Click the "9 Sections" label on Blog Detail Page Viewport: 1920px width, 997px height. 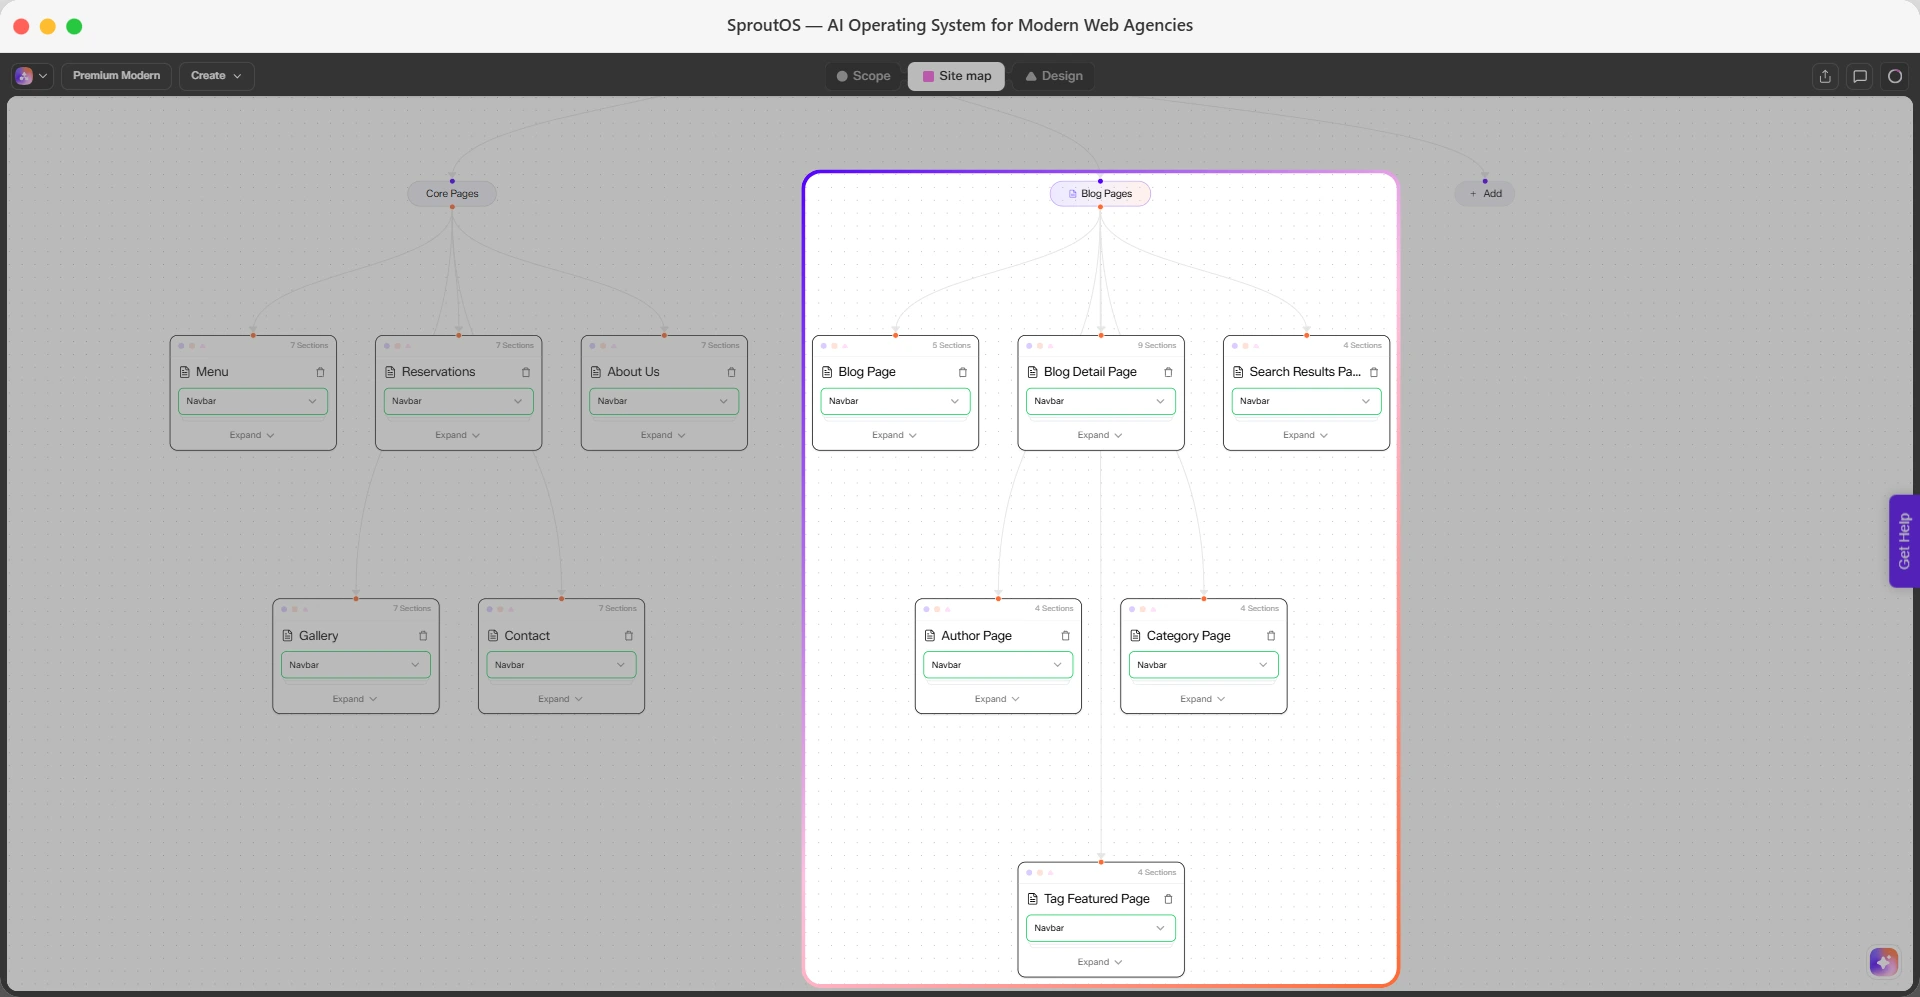click(x=1157, y=346)
